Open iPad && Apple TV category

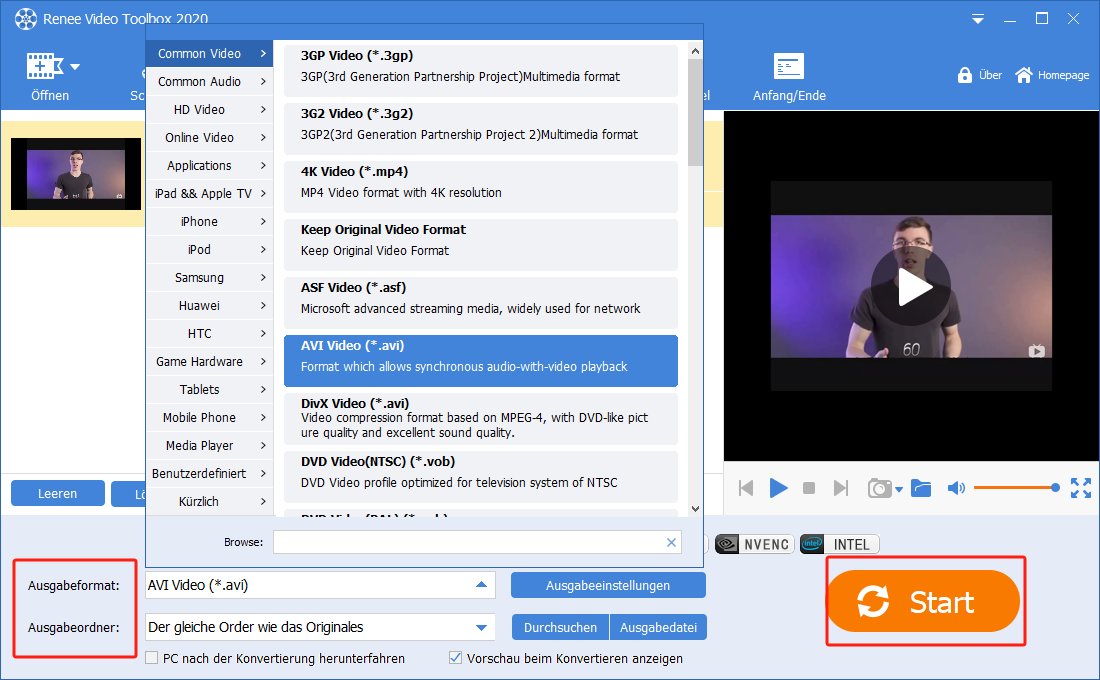point(209,194)
